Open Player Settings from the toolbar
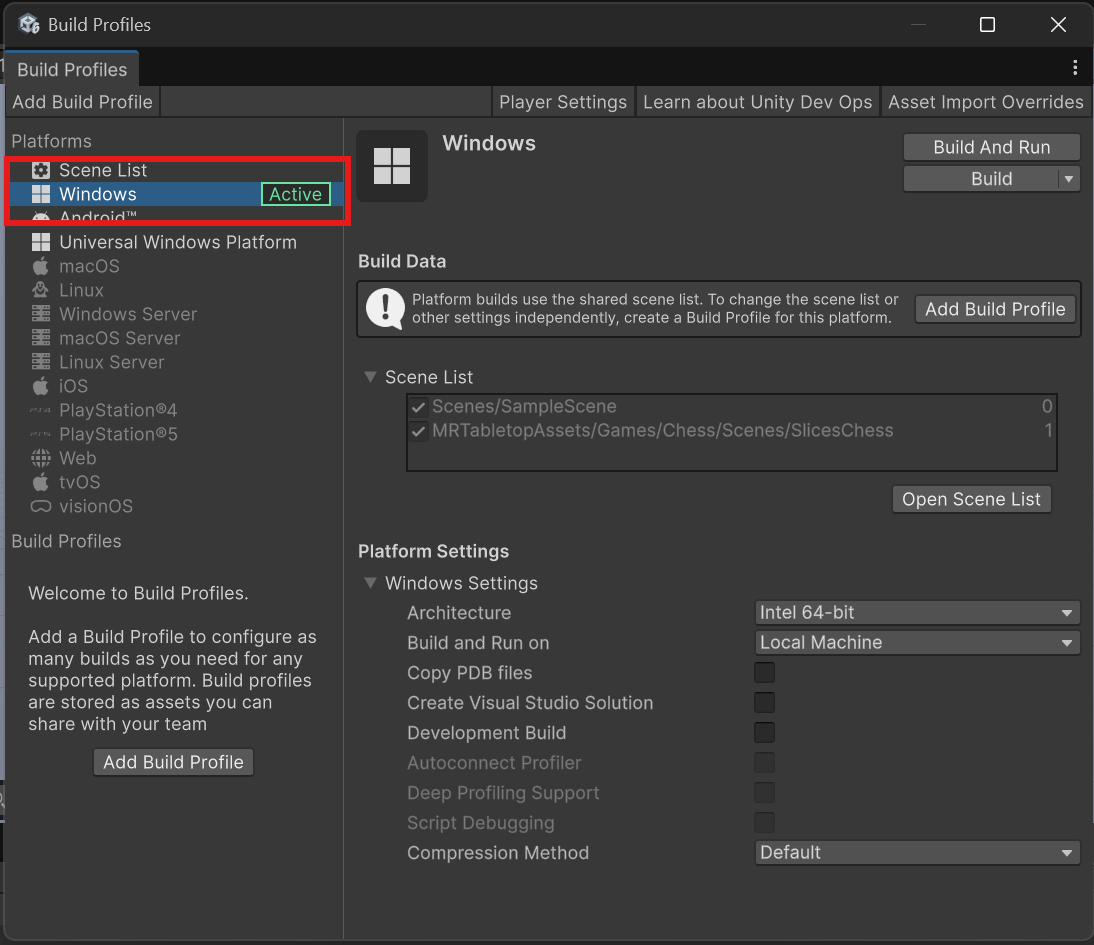 pos(562,102)
